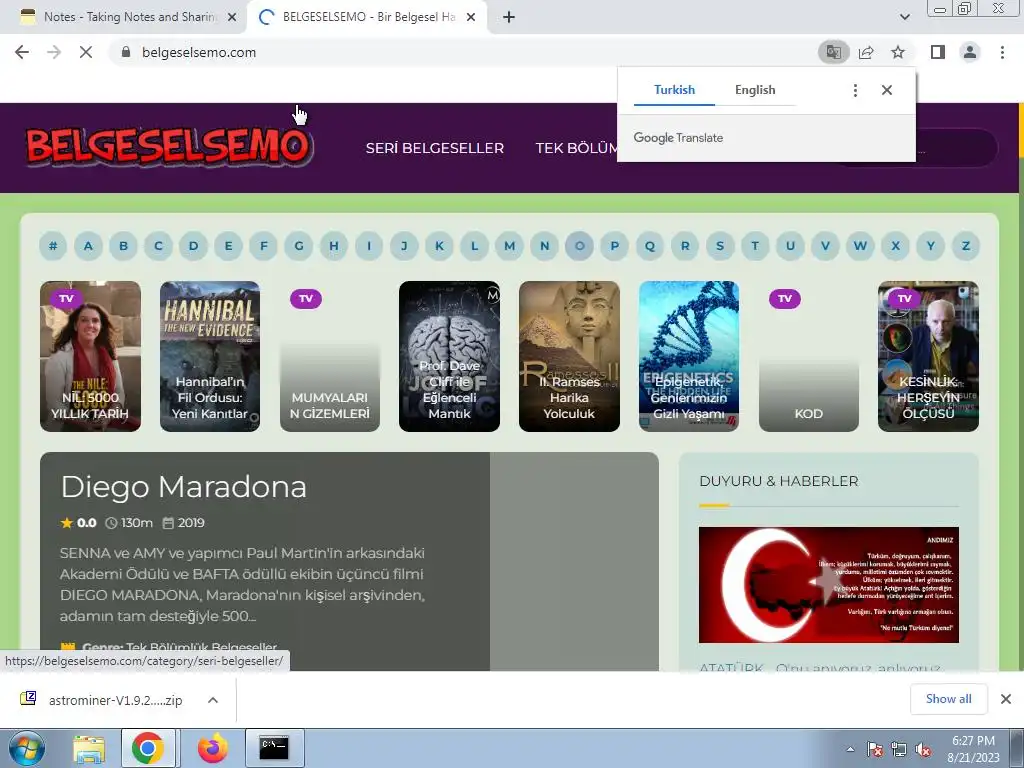Select the BELGESELSEMO tab
Image resolution: width=1024 pixels, height=768 pixels.
click(366, 17)
